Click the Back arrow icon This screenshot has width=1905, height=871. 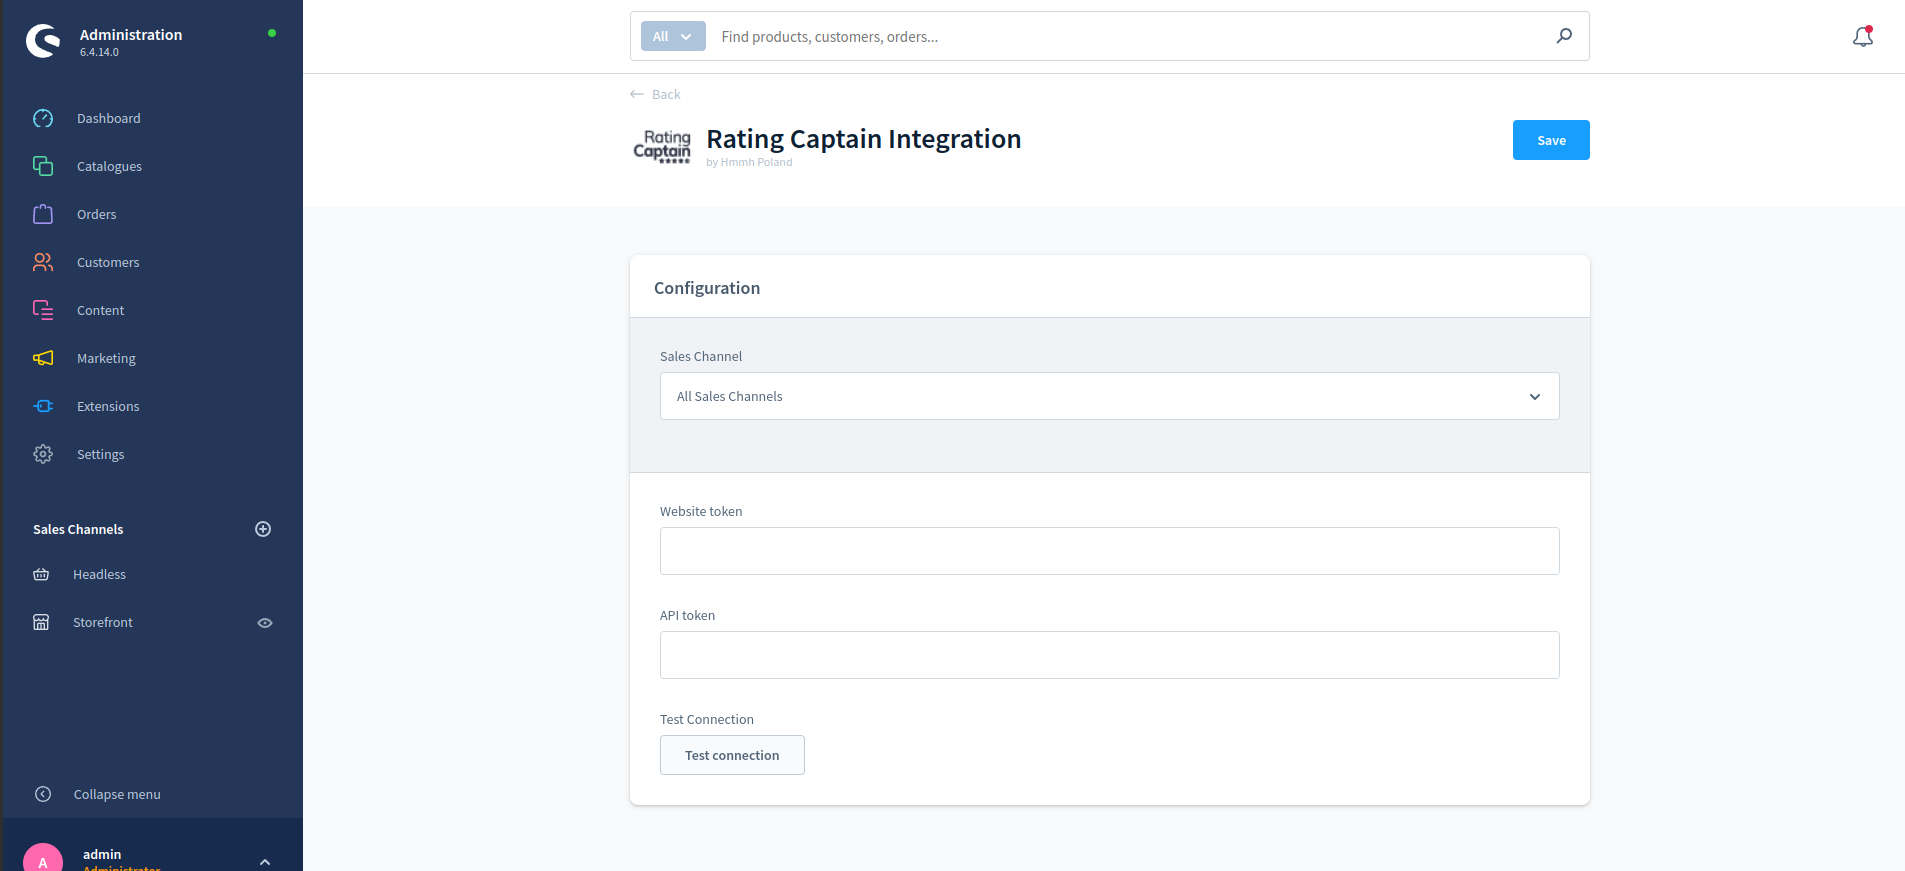637,94
